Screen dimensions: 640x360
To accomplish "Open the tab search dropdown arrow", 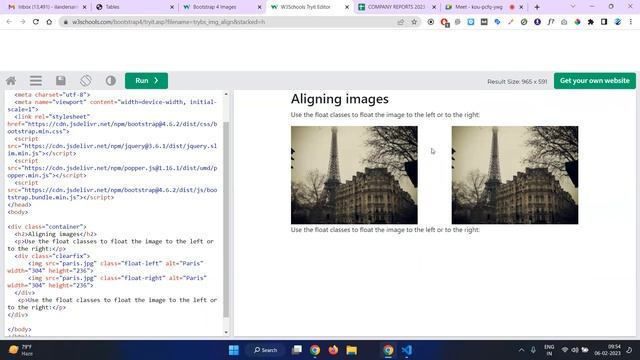I will (573, 7).
